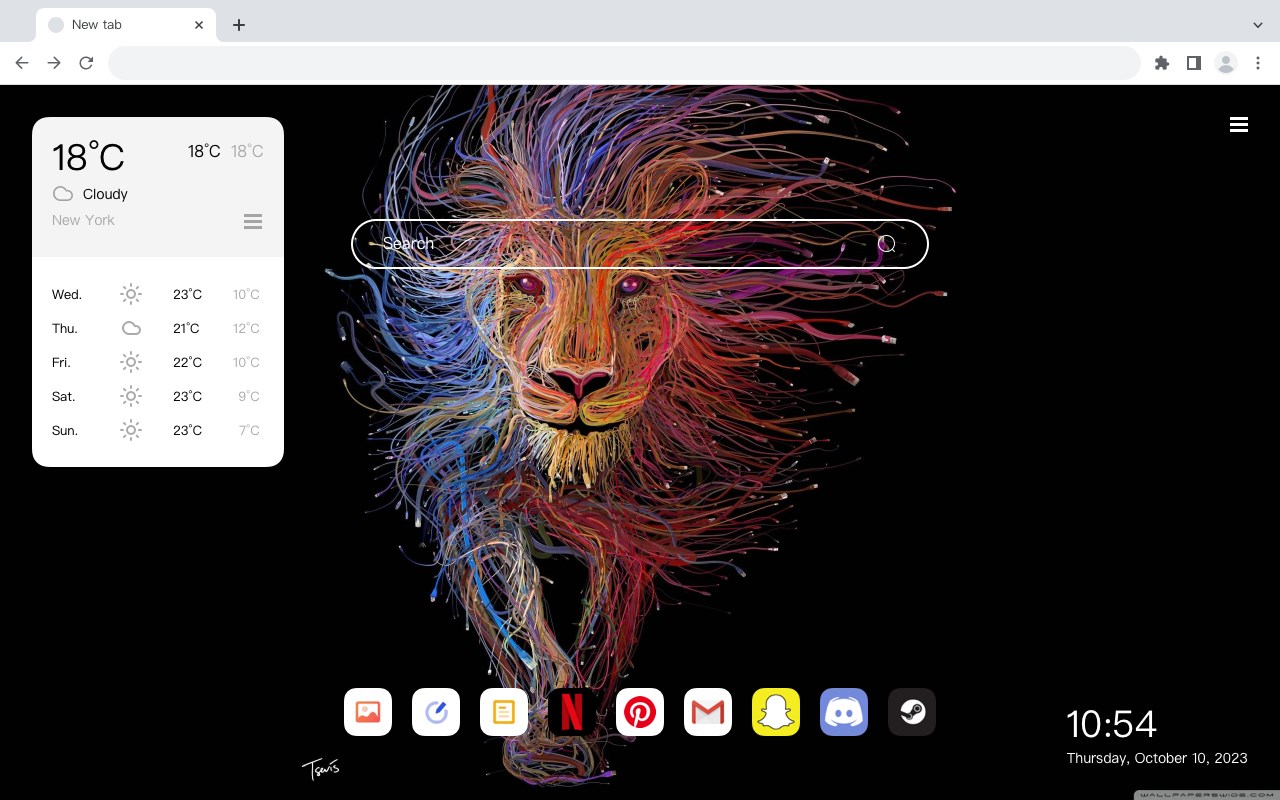
Task: Open Chrome's three-dot menu
Action: (x=1258, y=63)
